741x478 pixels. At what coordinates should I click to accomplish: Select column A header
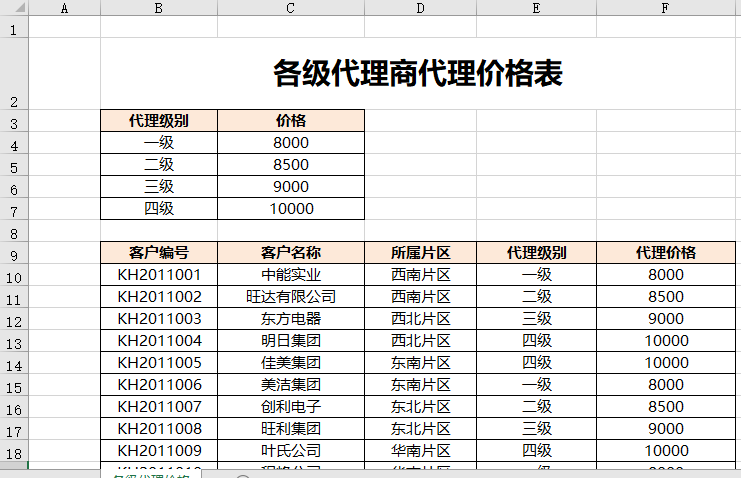click(x=65, y=8)
